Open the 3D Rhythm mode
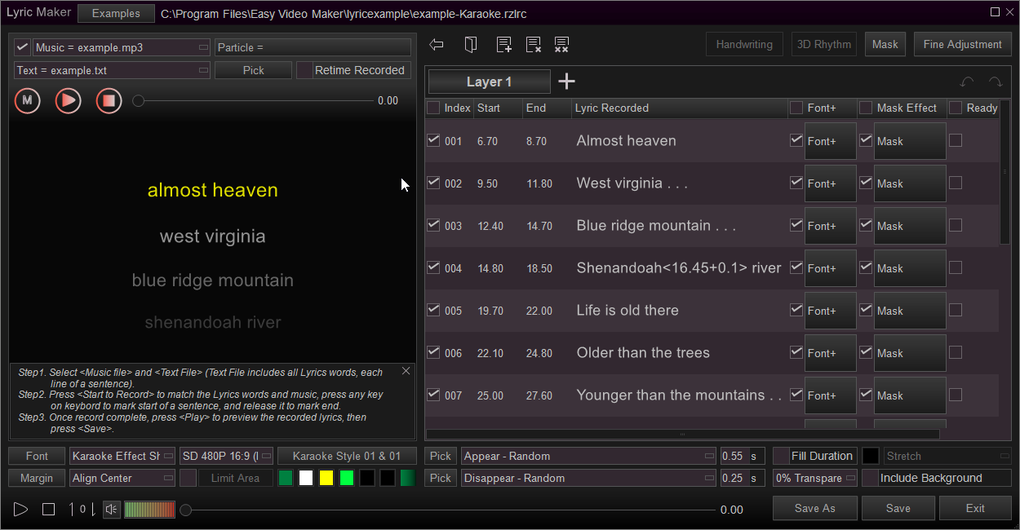The image size is (1020, 530). pos(824,44)
